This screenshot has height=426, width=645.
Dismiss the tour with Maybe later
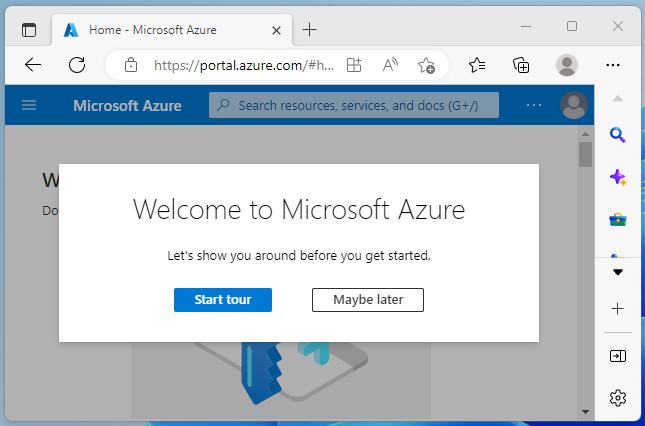[367, 300]
